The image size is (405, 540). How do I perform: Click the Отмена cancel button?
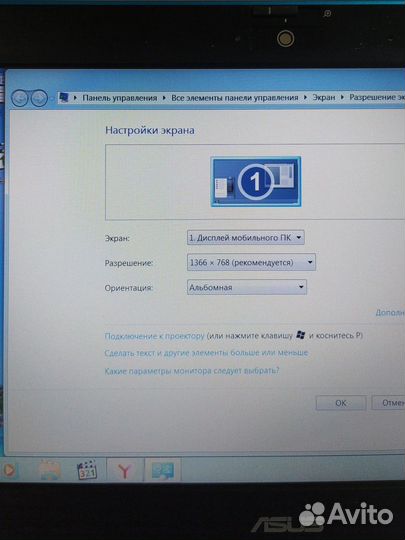pos(388,403)
